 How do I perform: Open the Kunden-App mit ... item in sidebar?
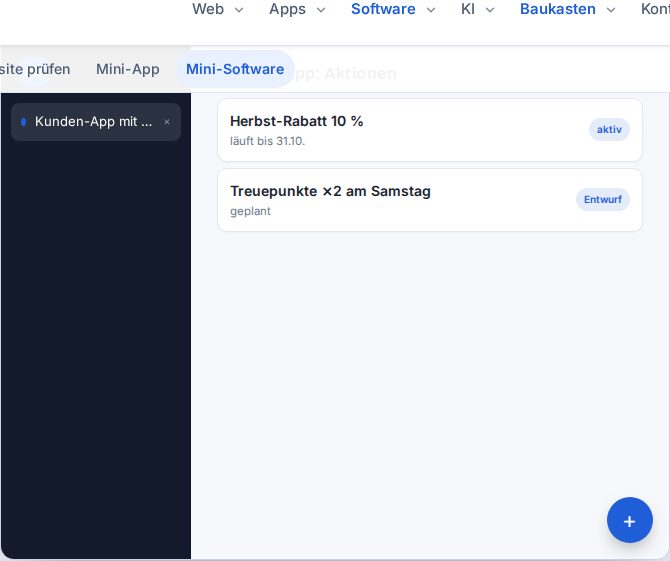(96, 122)
